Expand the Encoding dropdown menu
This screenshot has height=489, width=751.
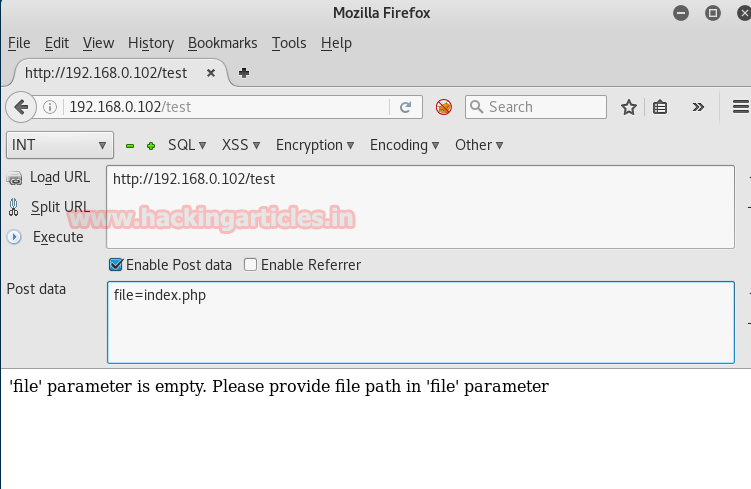404,145
